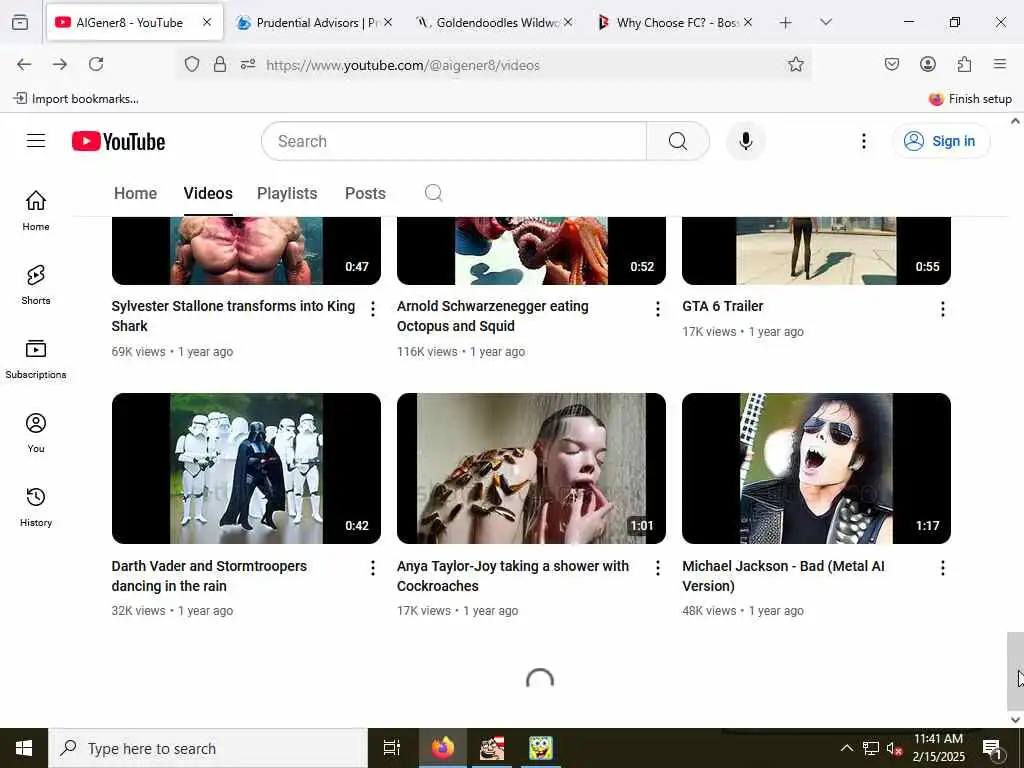Open the GTA 6 Trailer title link
This screenshot has height=768, width=1024.
(x=722, y=306)
